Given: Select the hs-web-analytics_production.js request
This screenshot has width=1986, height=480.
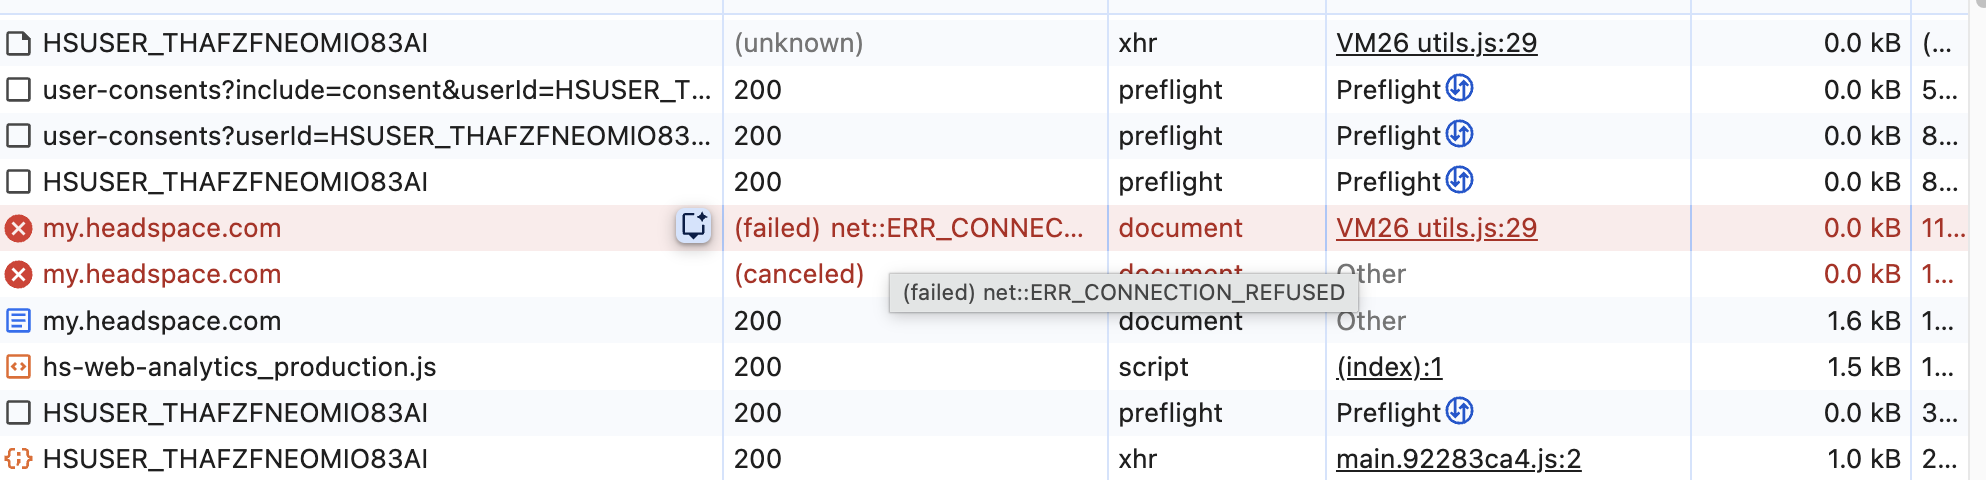Looking at the screenshot, I should (239, 367).
